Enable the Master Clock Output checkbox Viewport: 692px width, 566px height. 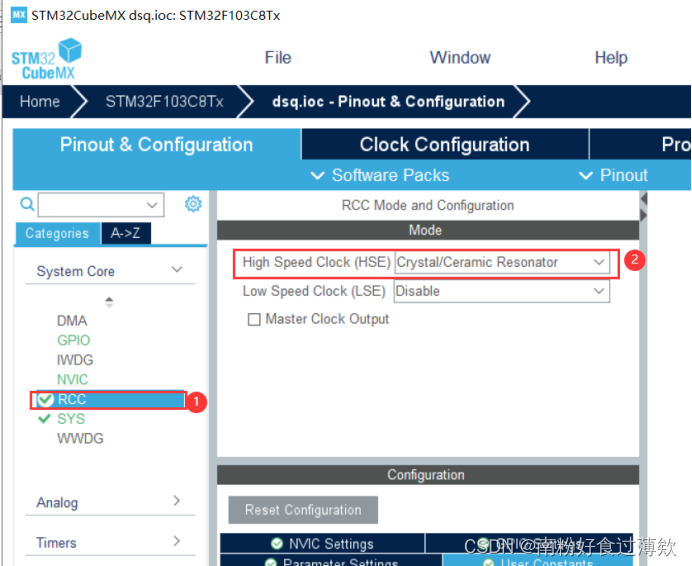pyautogui.click(x=254, y=319)
